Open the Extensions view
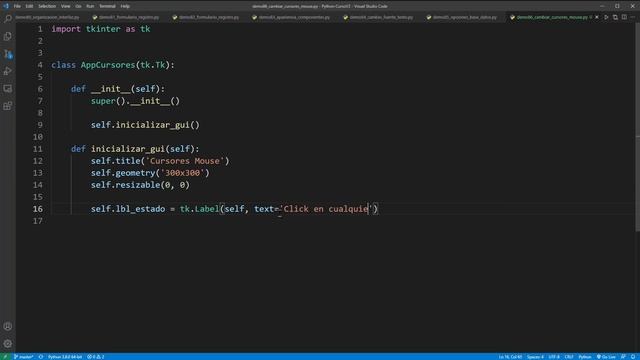The image size is (640, 360). pos(8,106)
